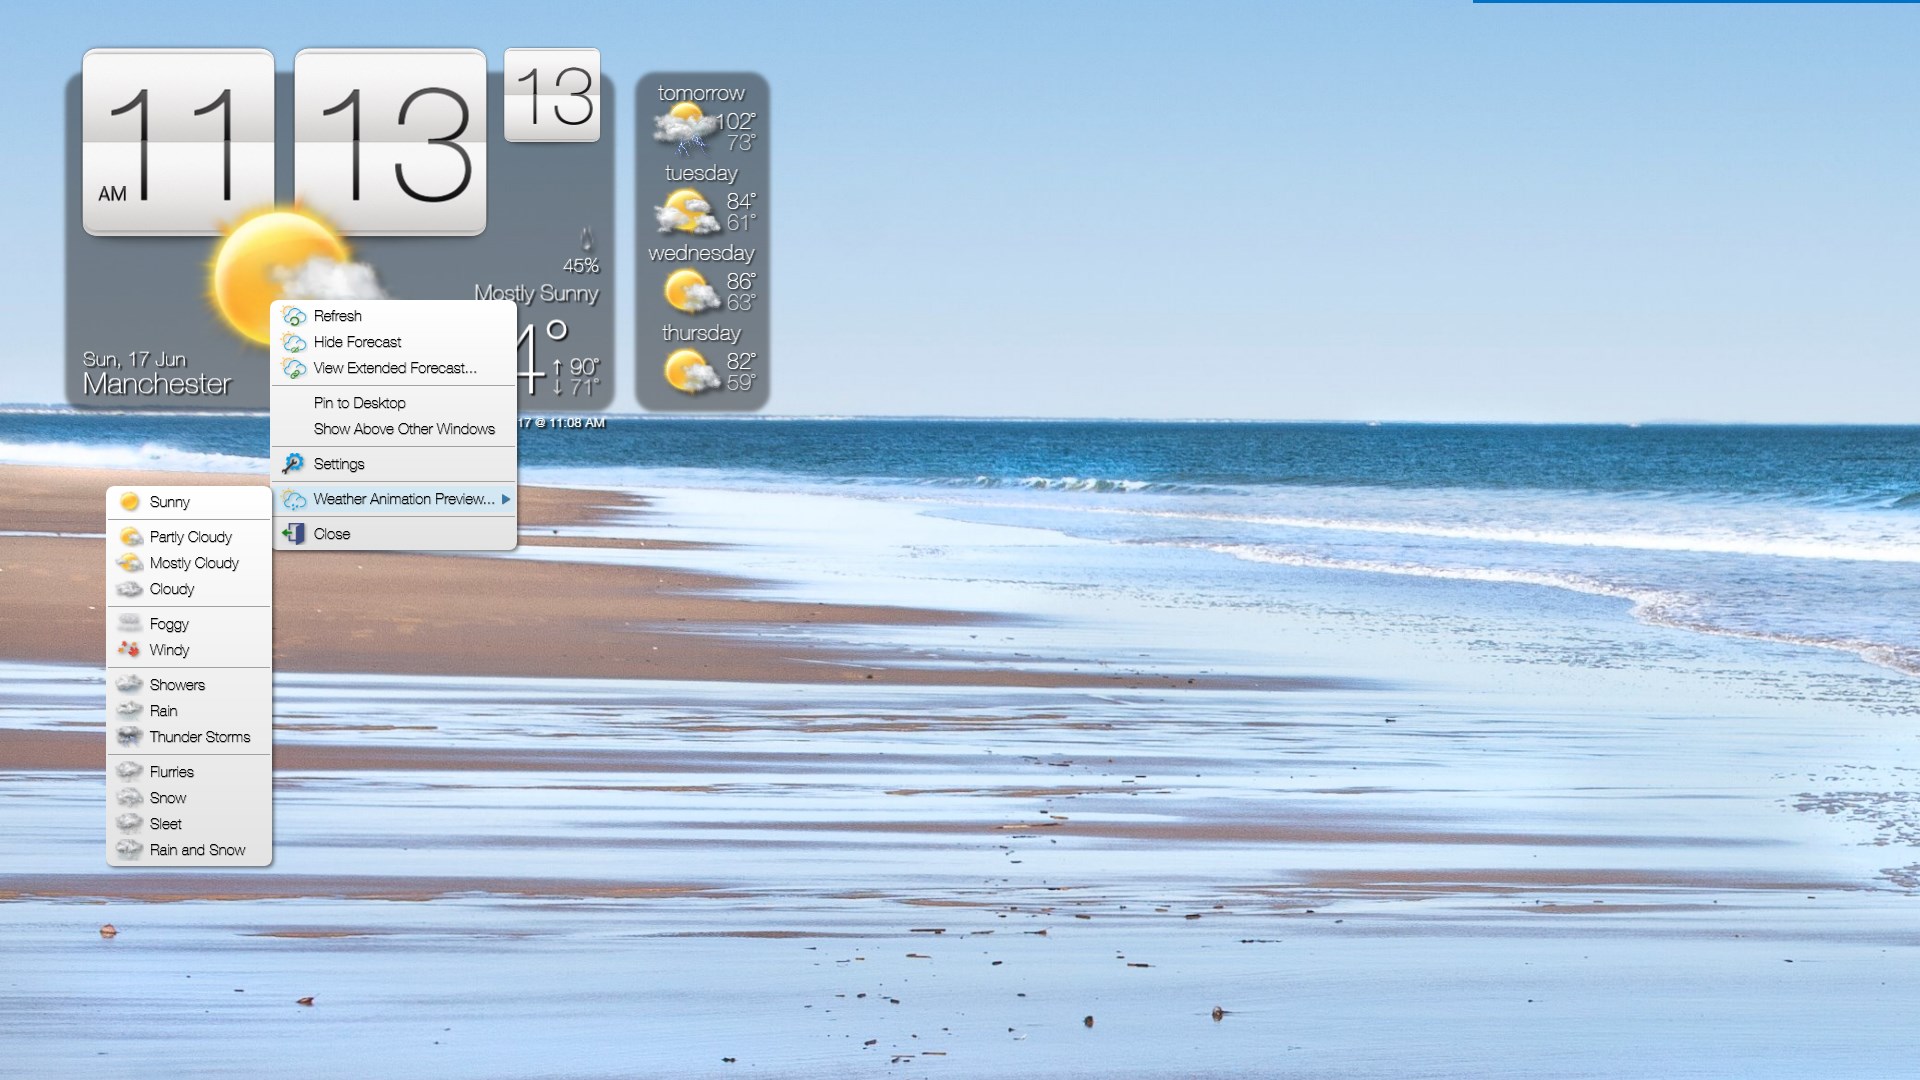Expand the Weather Animation Preview submenu
1920x1080 pixels.
399,498
